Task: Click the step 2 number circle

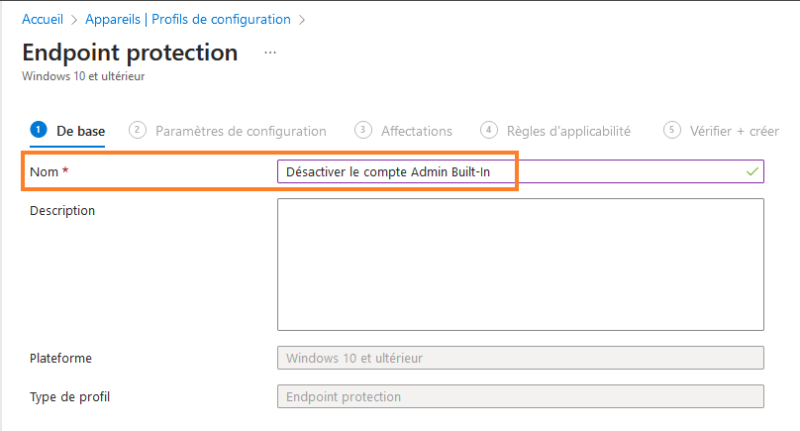Action: (x=138, y=130)
